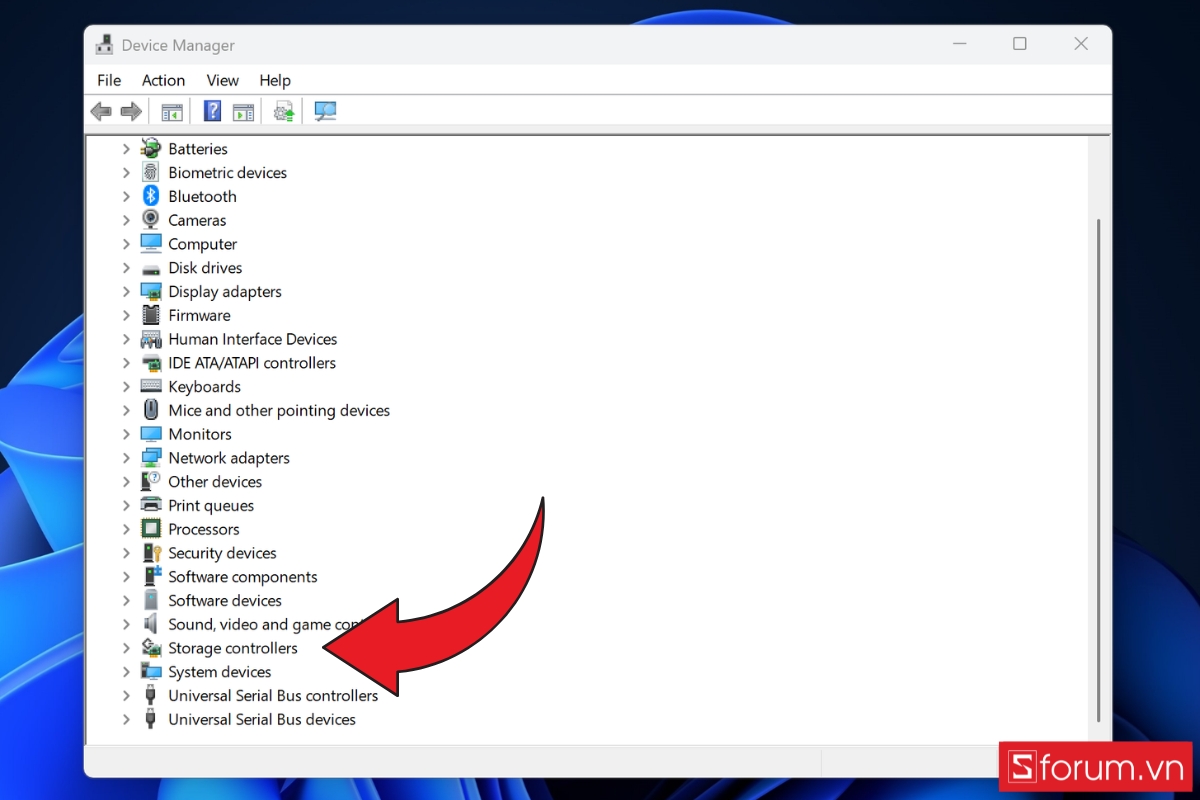Click the printer icon beside Print queues
The height and width of the screenshot is (800, 1200).
tap(151, 505)
